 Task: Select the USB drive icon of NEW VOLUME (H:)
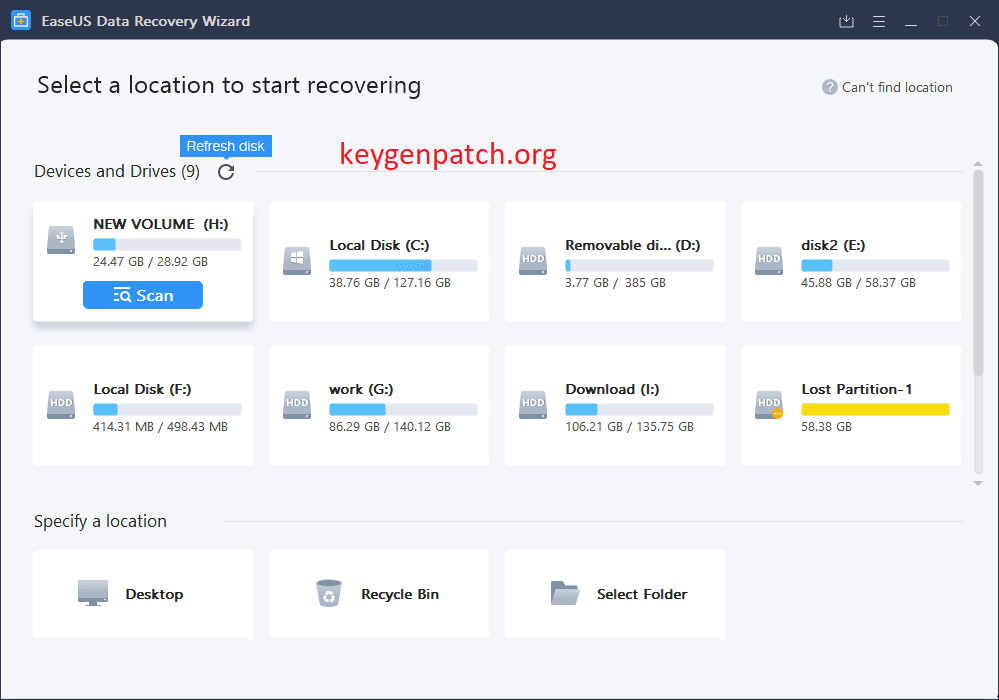(x=61, y=240)
